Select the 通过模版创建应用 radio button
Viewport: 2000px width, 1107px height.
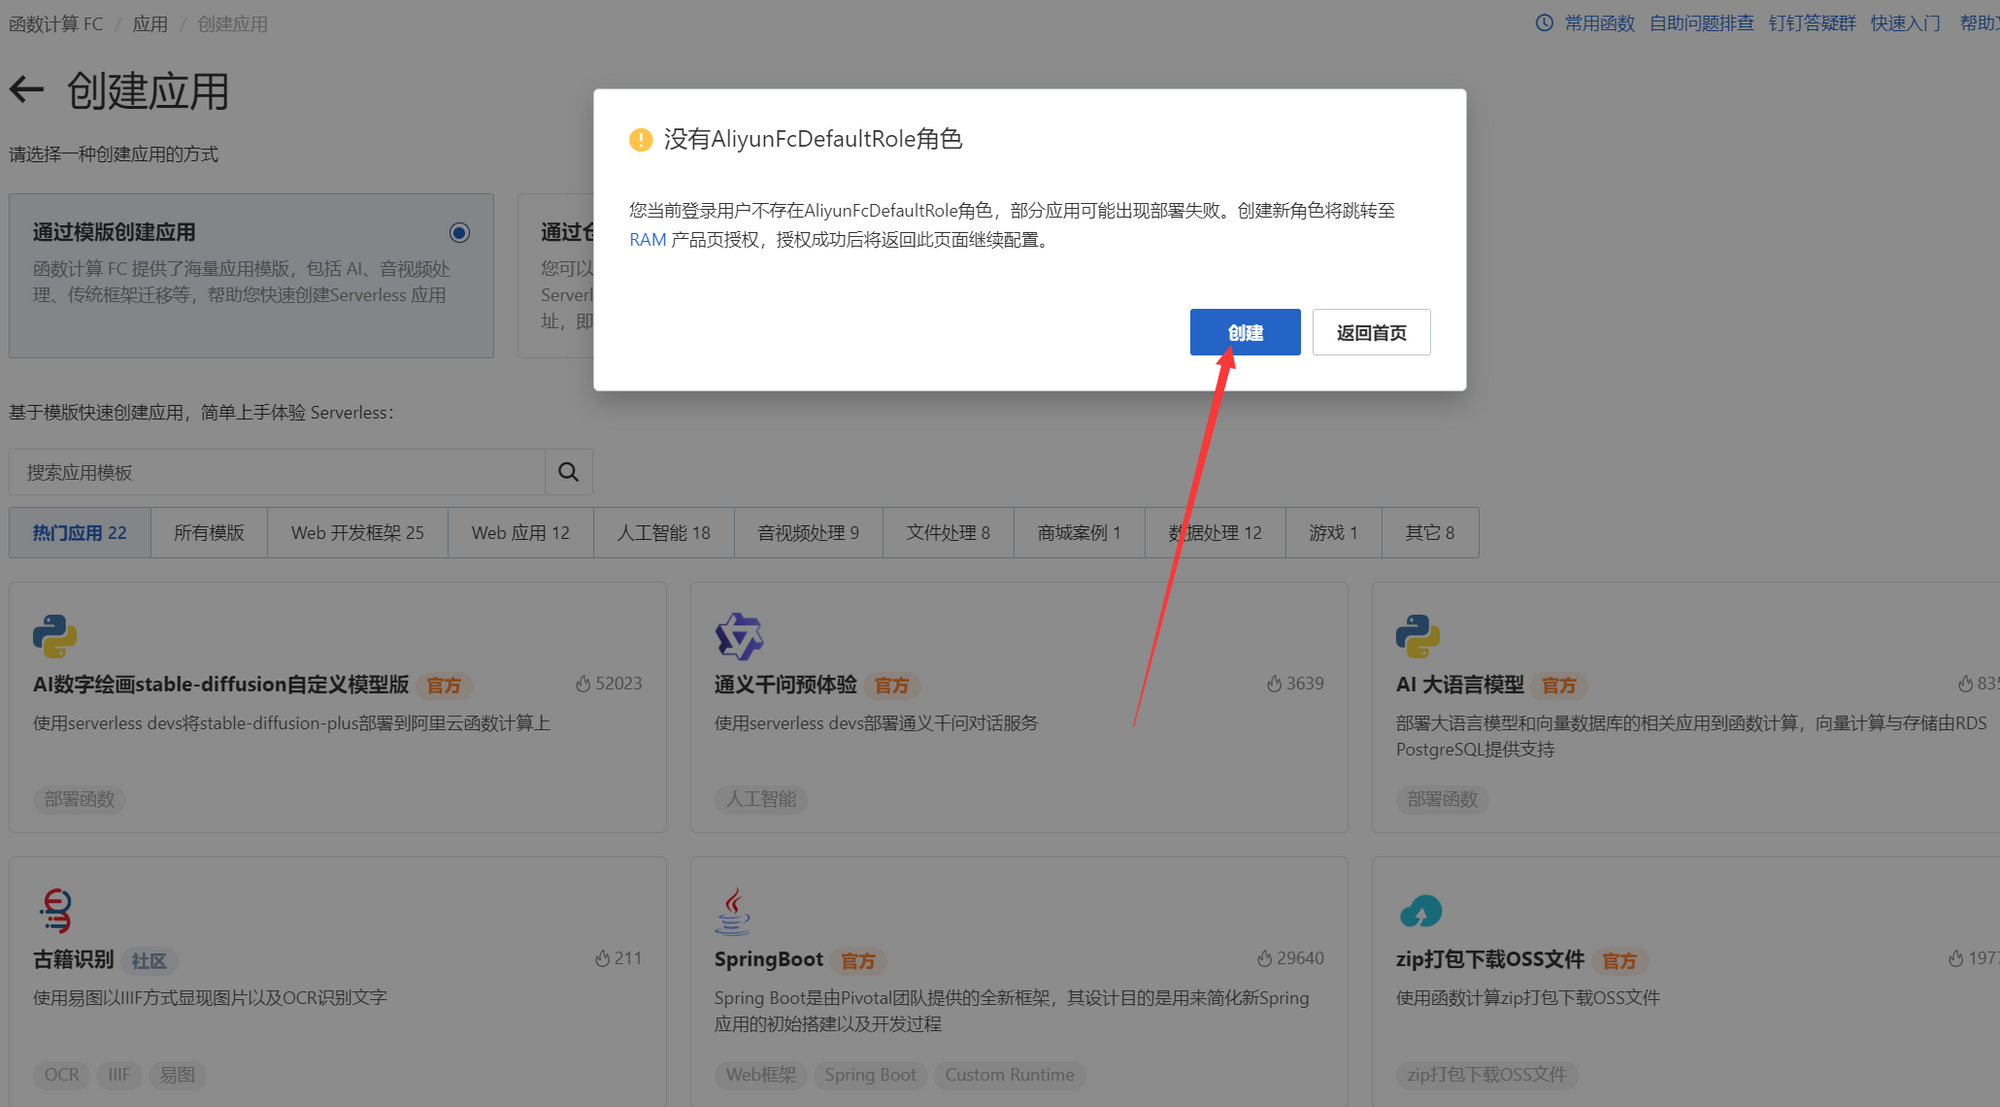459,232
